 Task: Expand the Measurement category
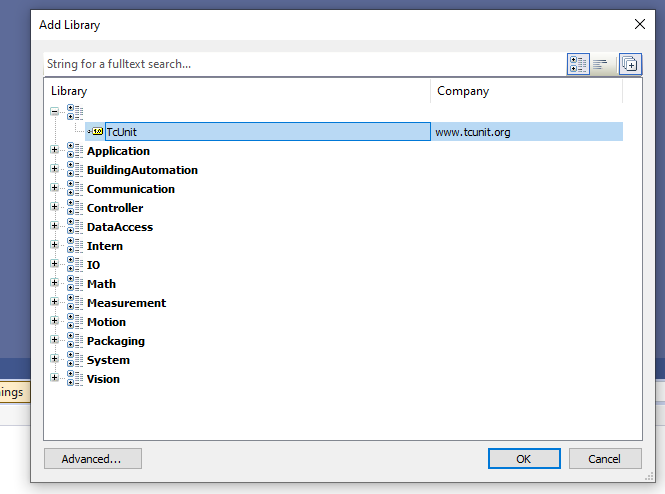(54, 301)
